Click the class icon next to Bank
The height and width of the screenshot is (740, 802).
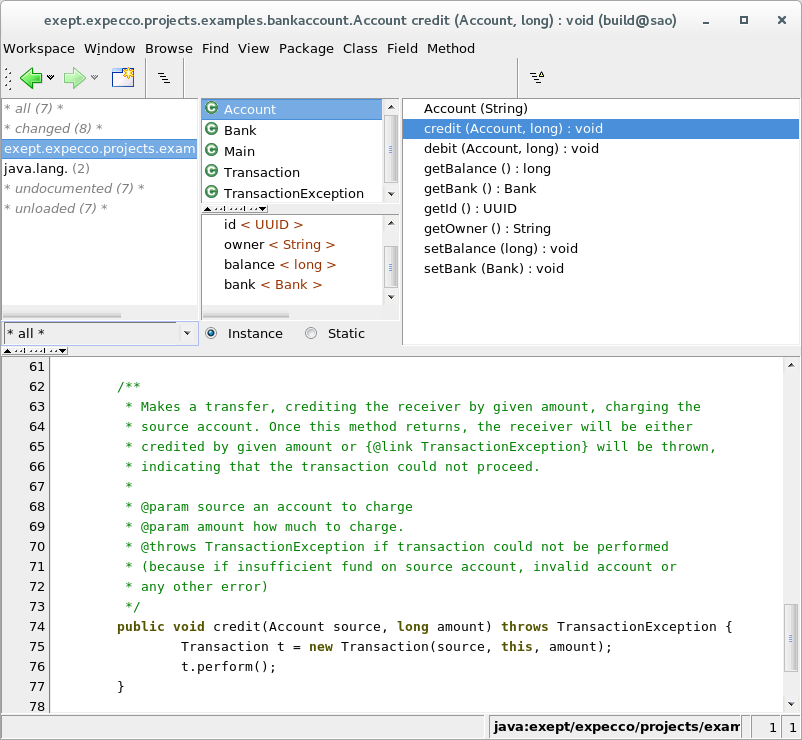pyautogui.click(x=211, y=130)
